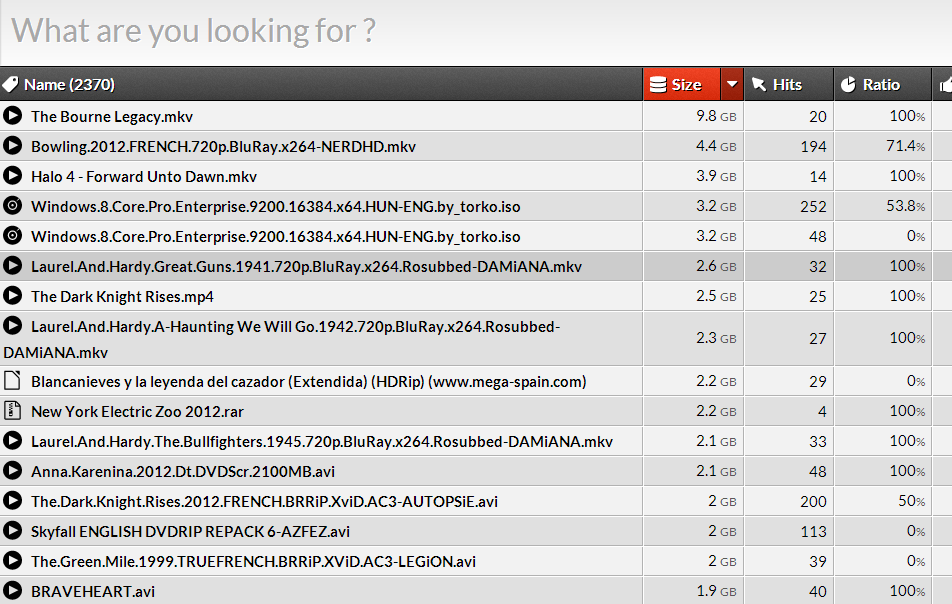
Task: Open Laurel.And.Hardy.A-Haunting We Will Go link
Action: (282, 339)
